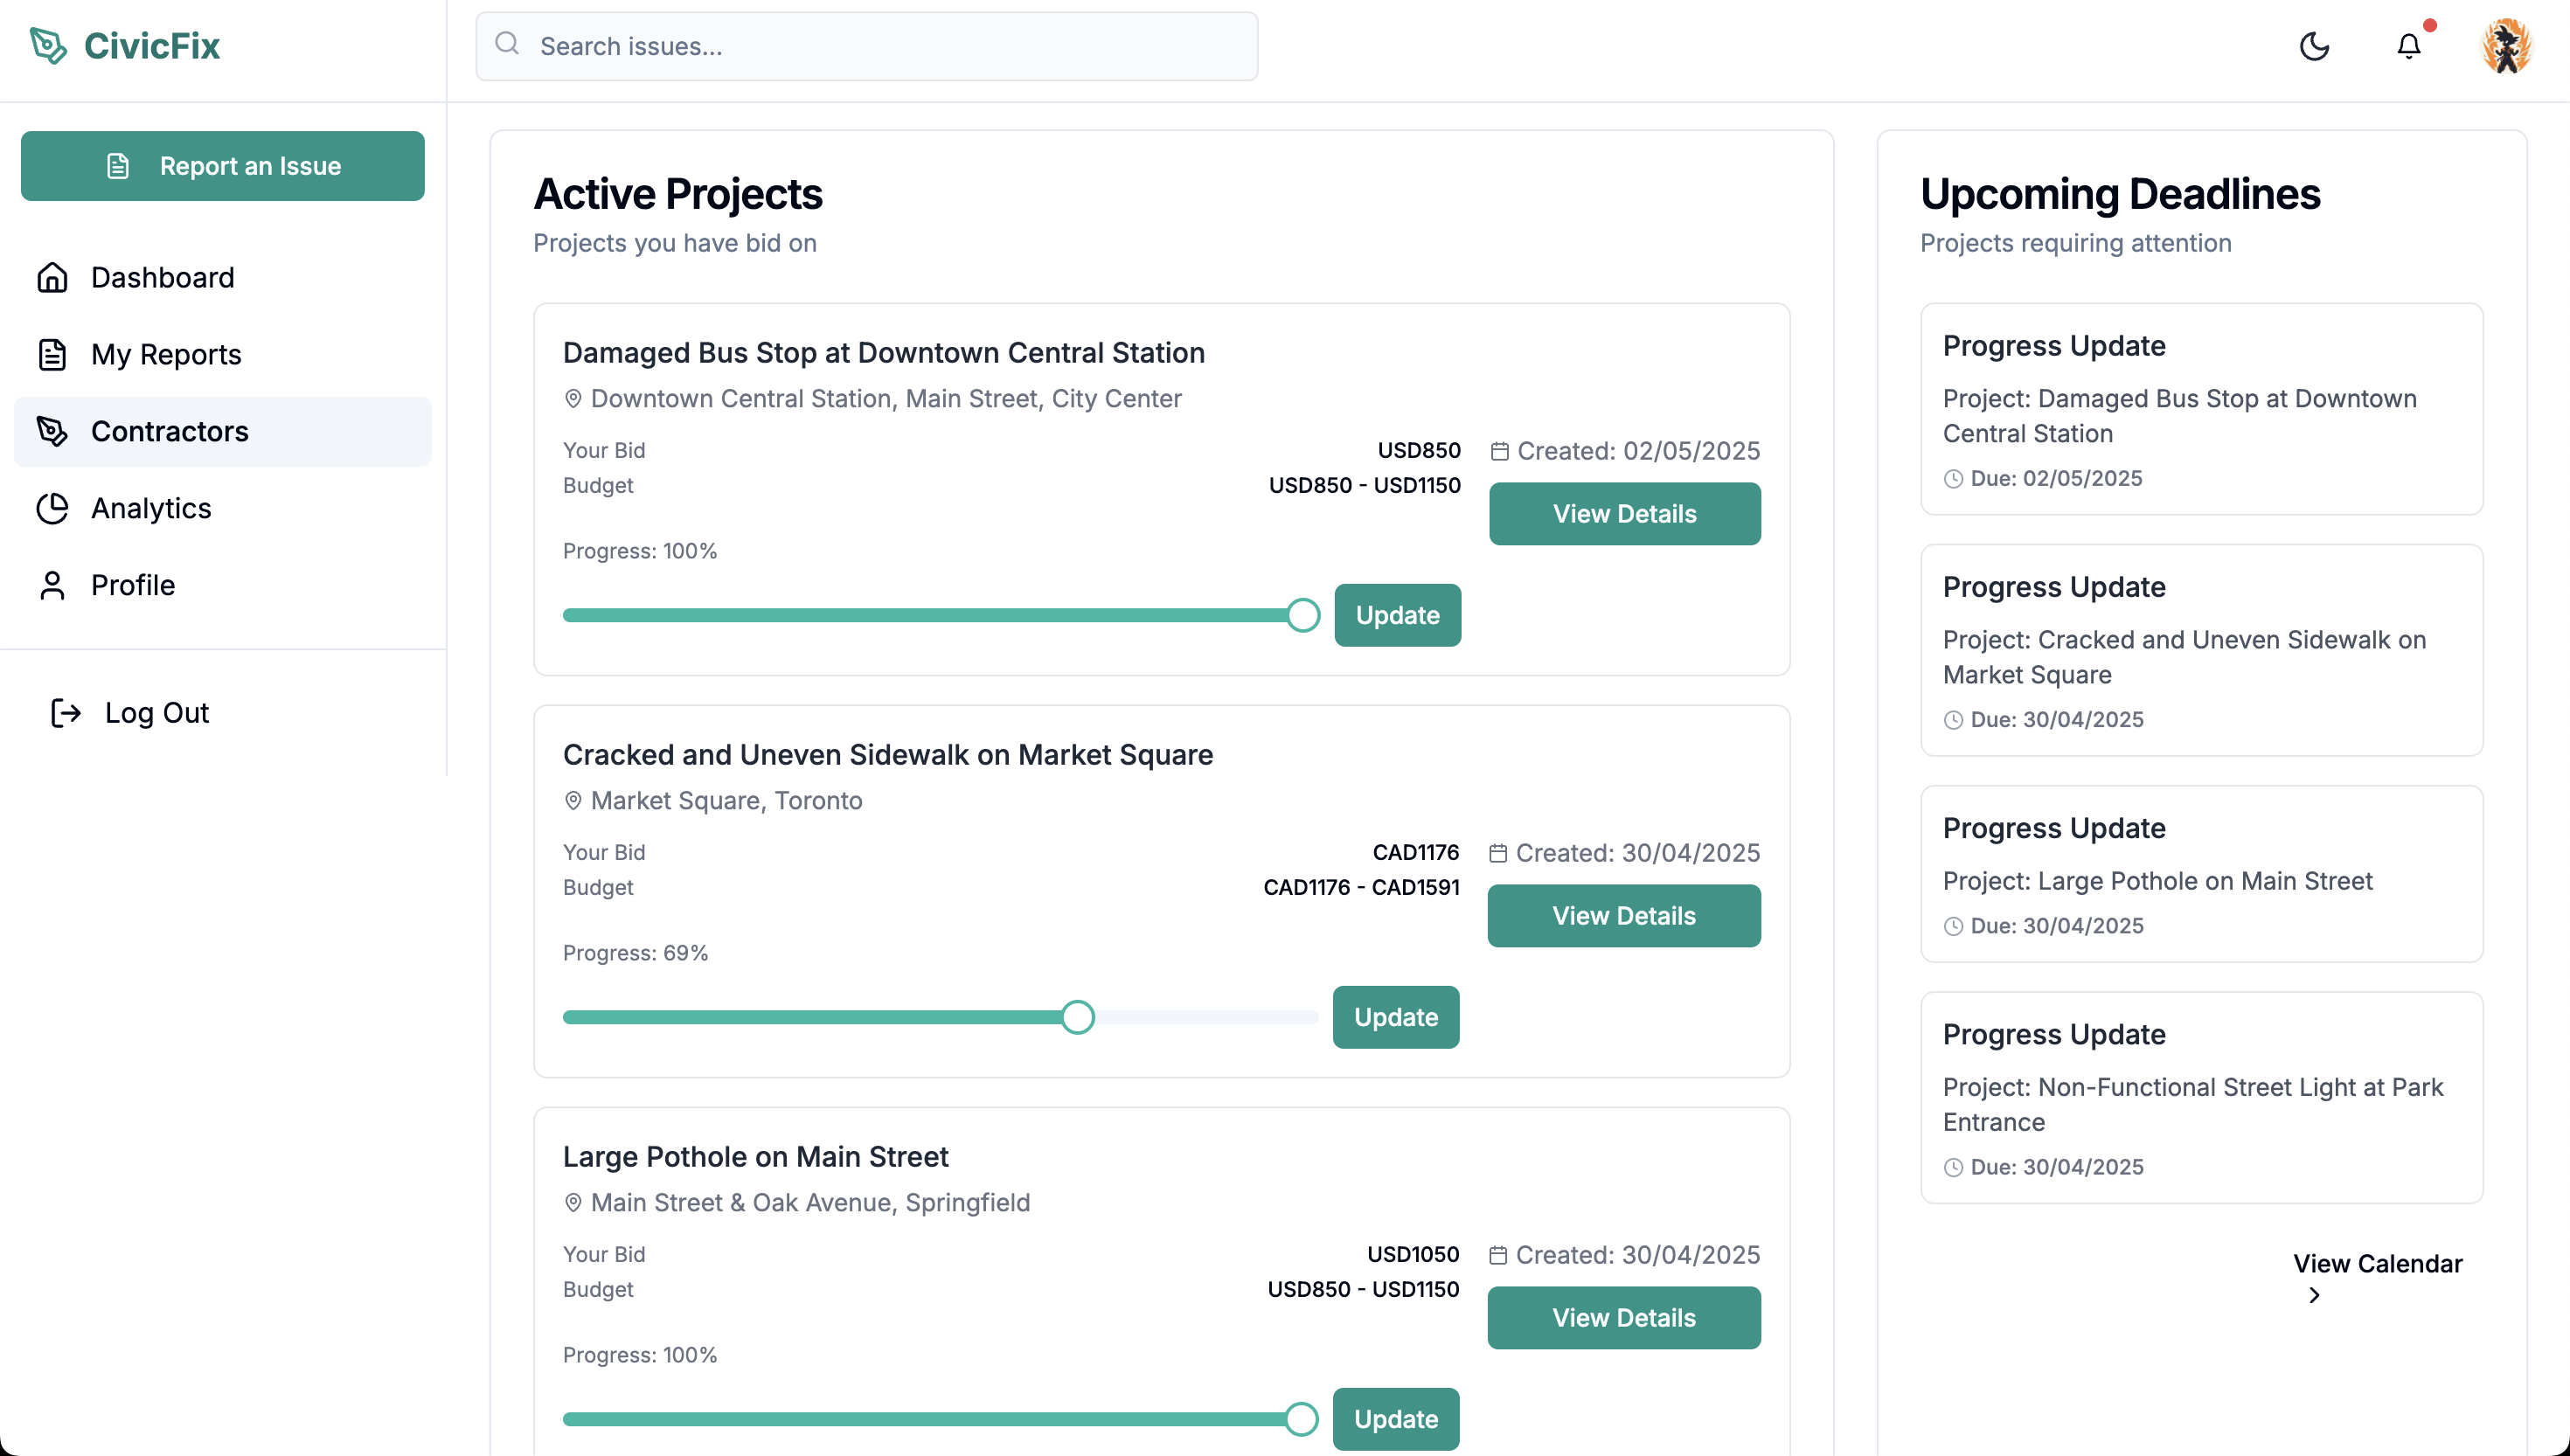Toggle dark mode with the moon icon
2570x1456 pixels.
point(2314,46)
